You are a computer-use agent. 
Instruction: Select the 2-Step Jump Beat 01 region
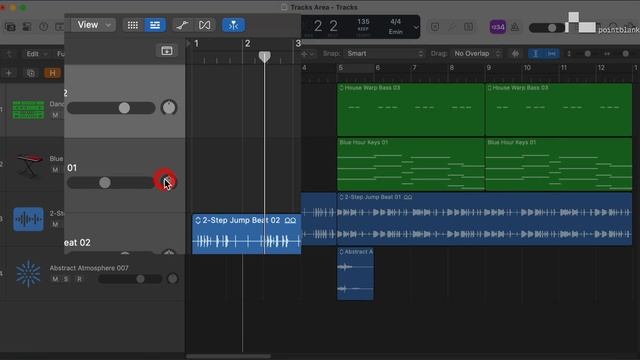click(484, 219)
